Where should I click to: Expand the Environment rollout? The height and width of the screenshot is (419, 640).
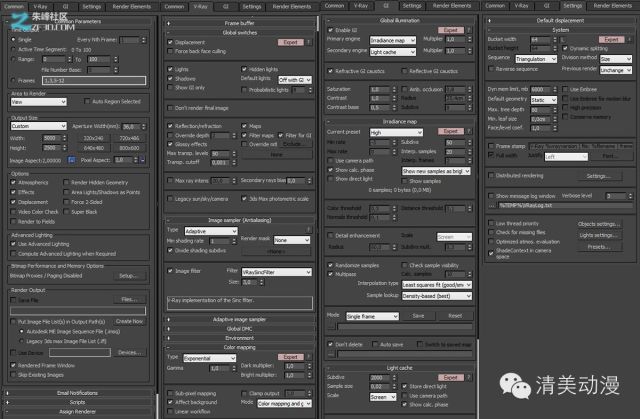click(240, 338)
